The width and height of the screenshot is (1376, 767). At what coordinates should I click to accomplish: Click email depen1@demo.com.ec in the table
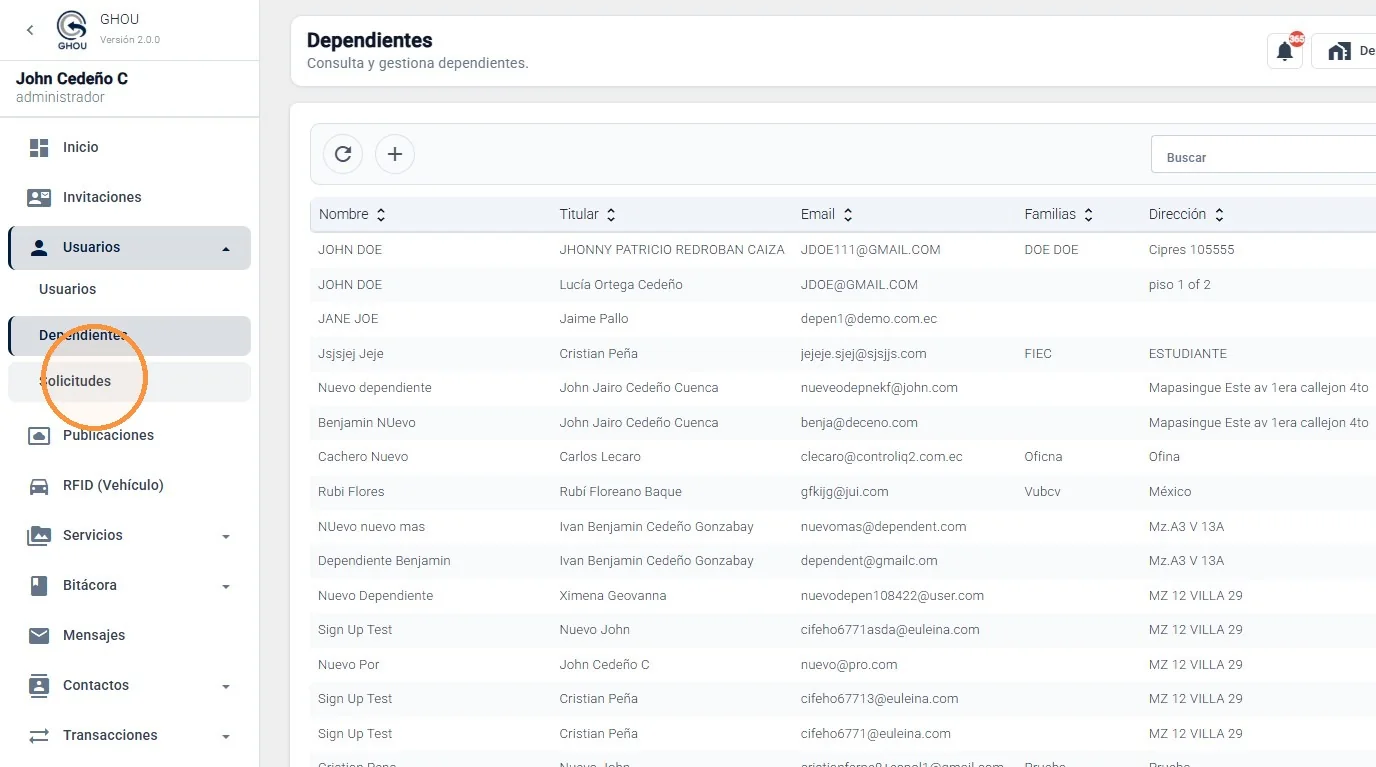coord(869,319)
